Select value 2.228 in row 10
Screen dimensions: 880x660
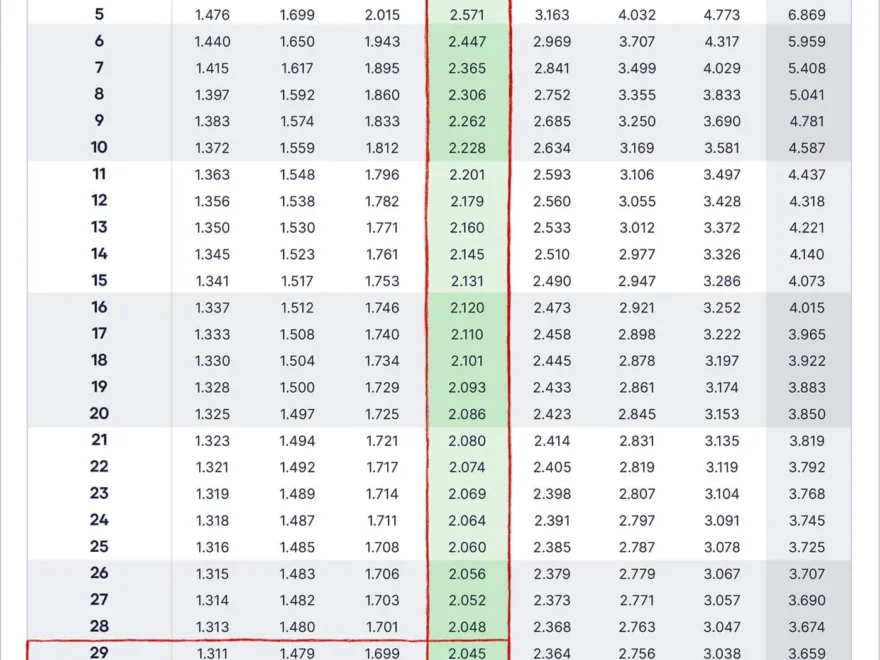tap(467, 148)
